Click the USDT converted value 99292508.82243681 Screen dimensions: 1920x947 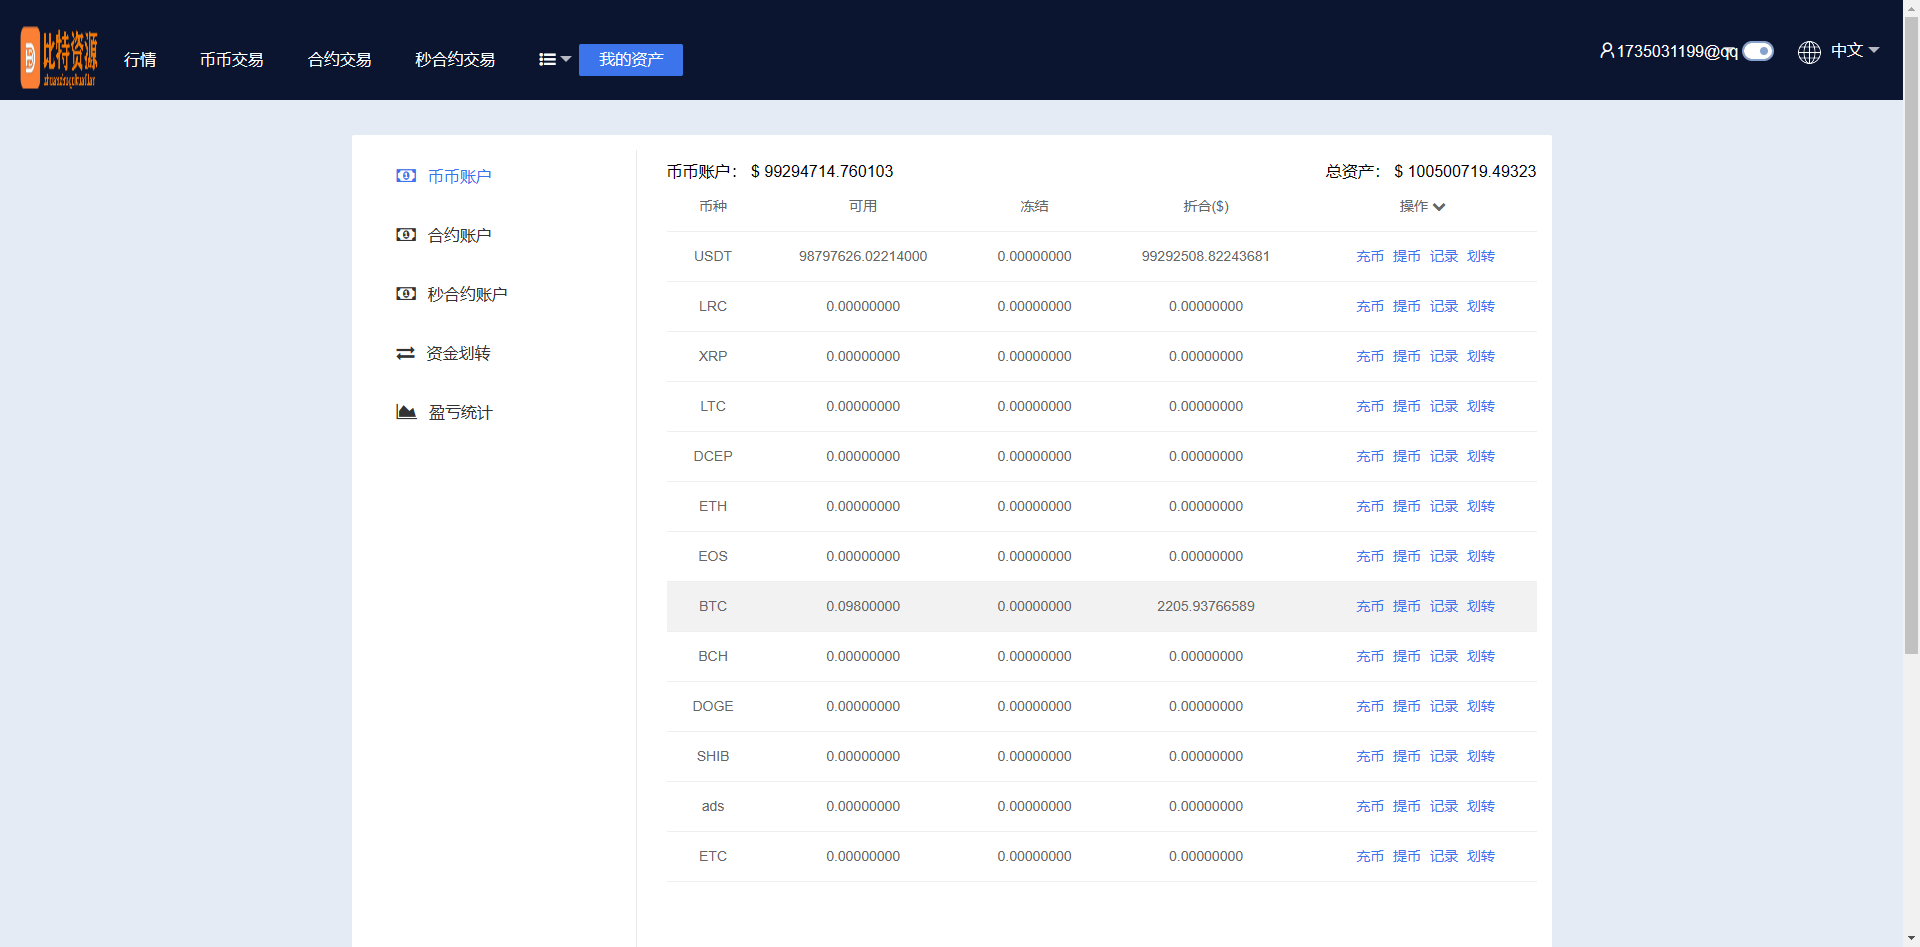1206,256
